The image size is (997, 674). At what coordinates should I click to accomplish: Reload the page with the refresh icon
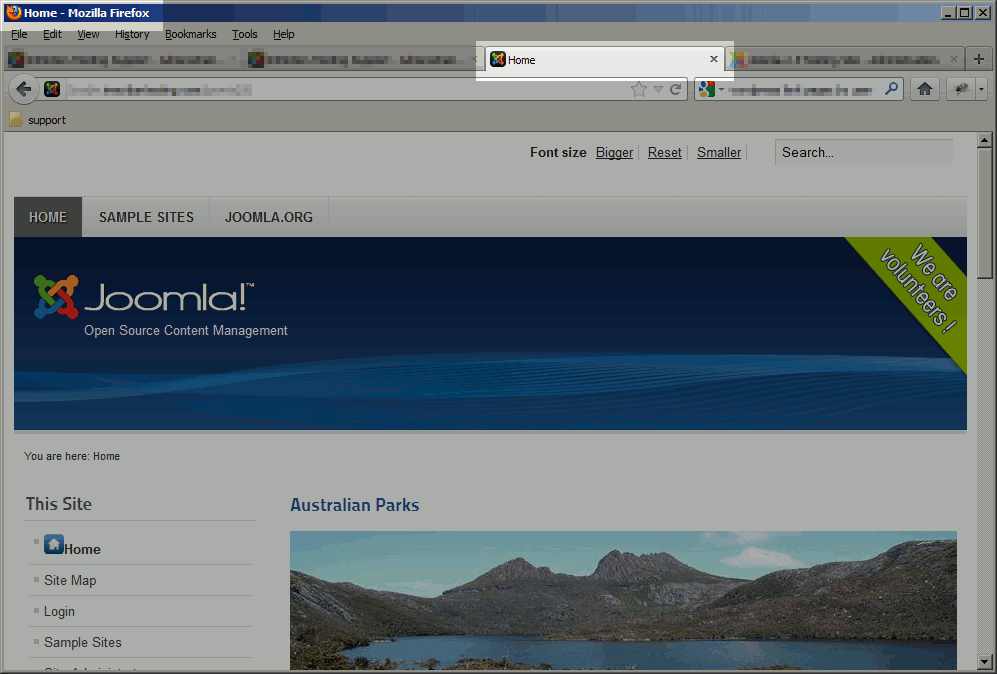pos(676,90)
